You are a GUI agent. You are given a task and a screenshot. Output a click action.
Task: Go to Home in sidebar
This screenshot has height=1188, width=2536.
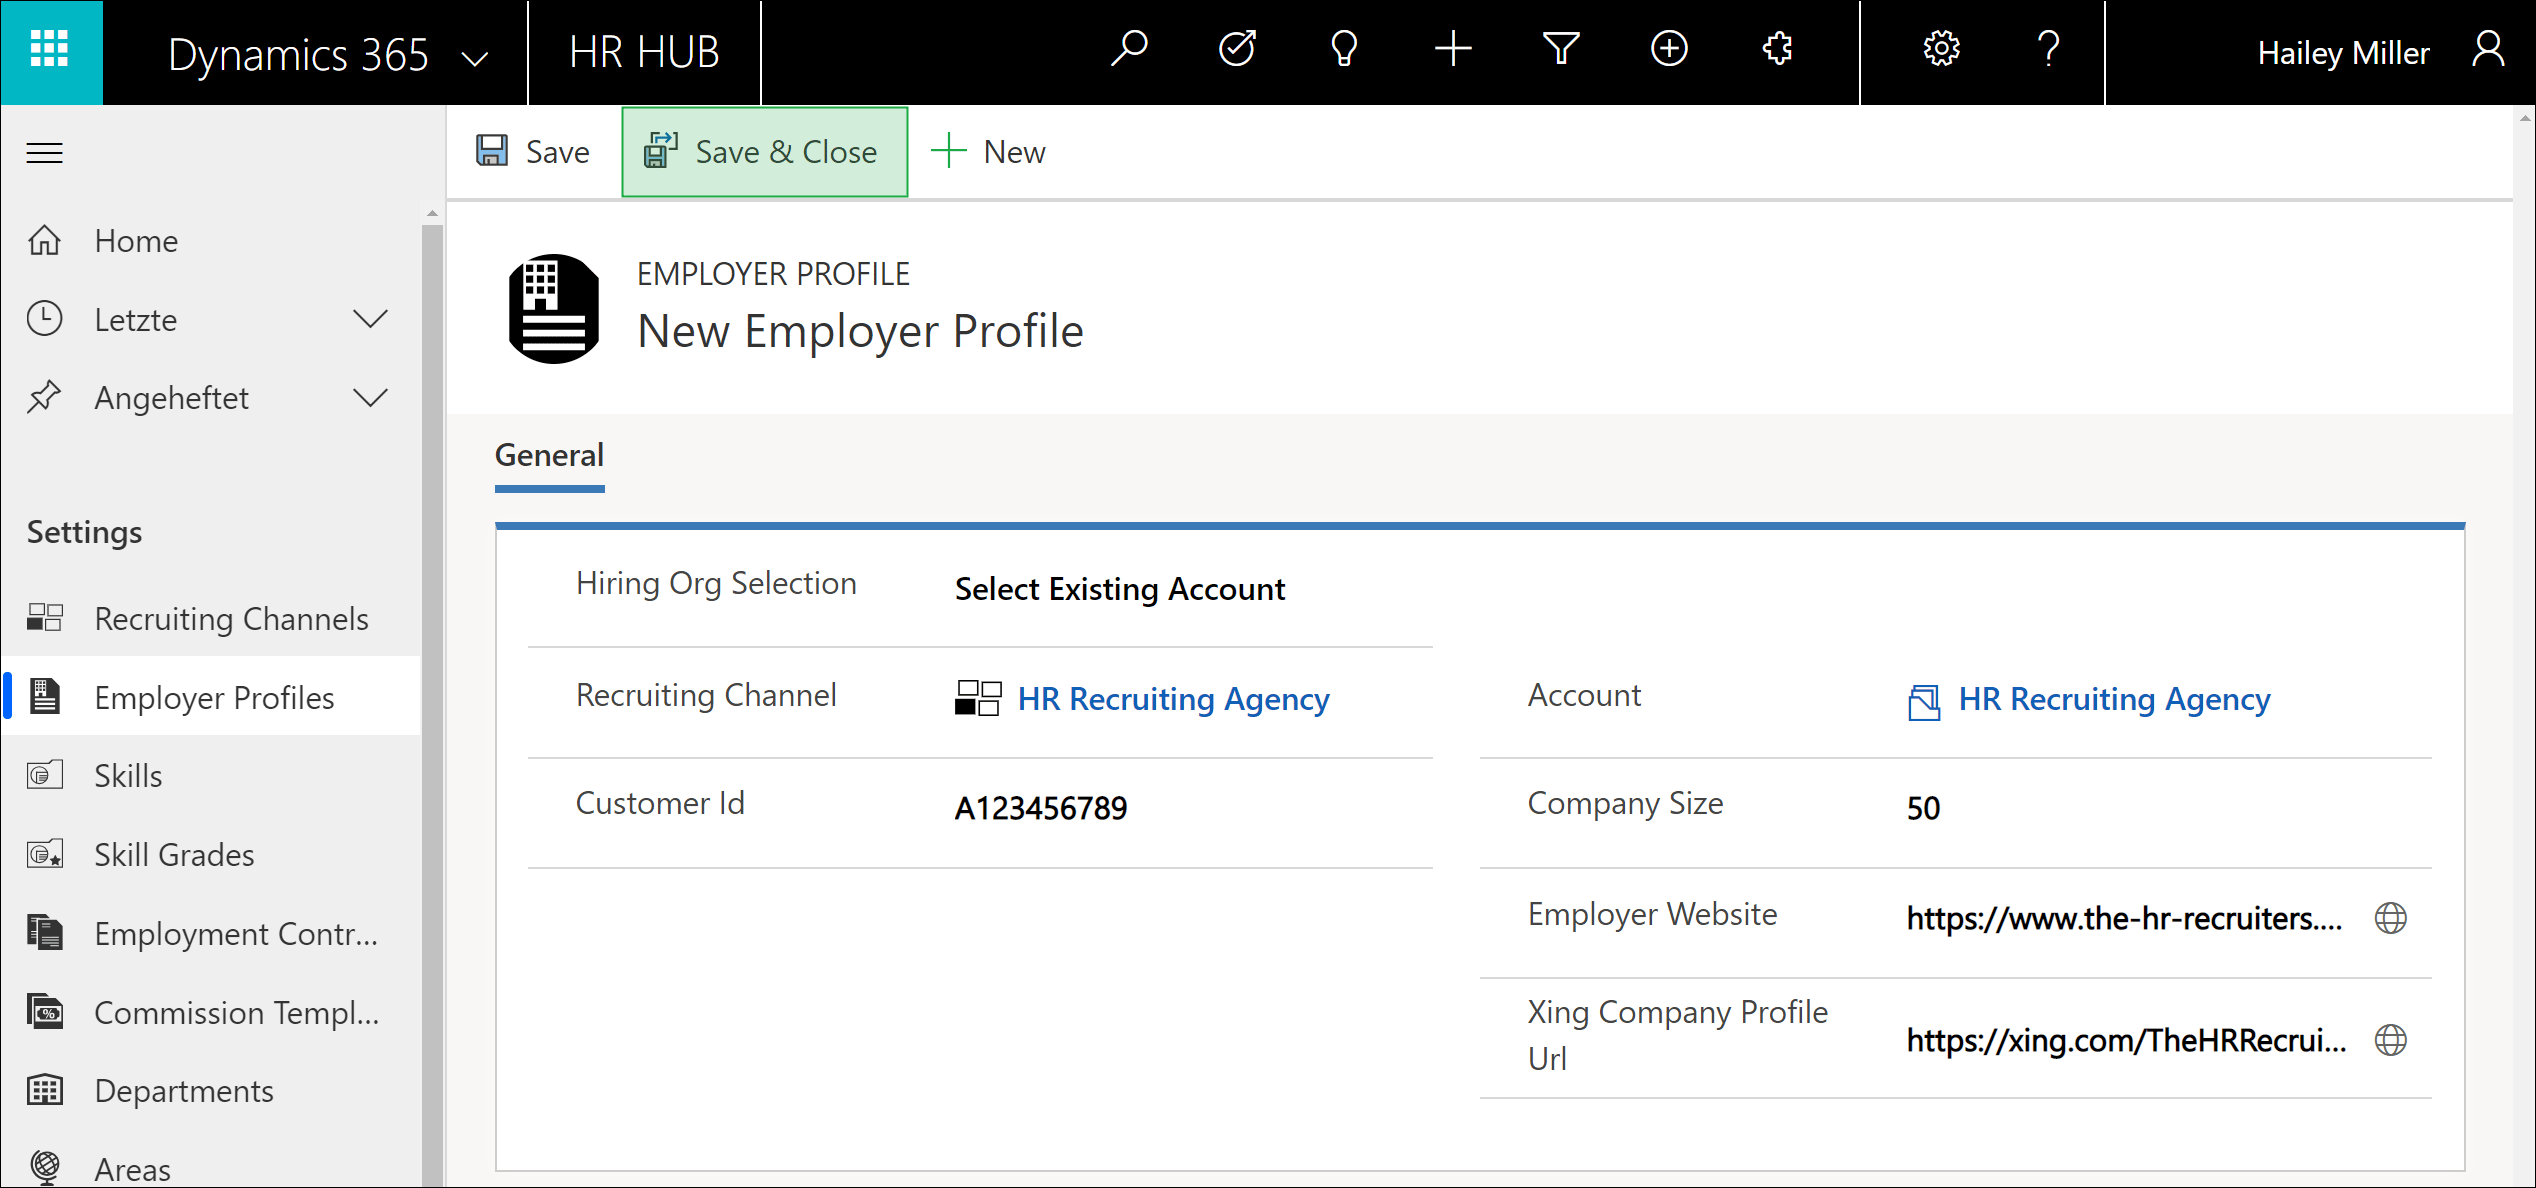pos(212,241)
